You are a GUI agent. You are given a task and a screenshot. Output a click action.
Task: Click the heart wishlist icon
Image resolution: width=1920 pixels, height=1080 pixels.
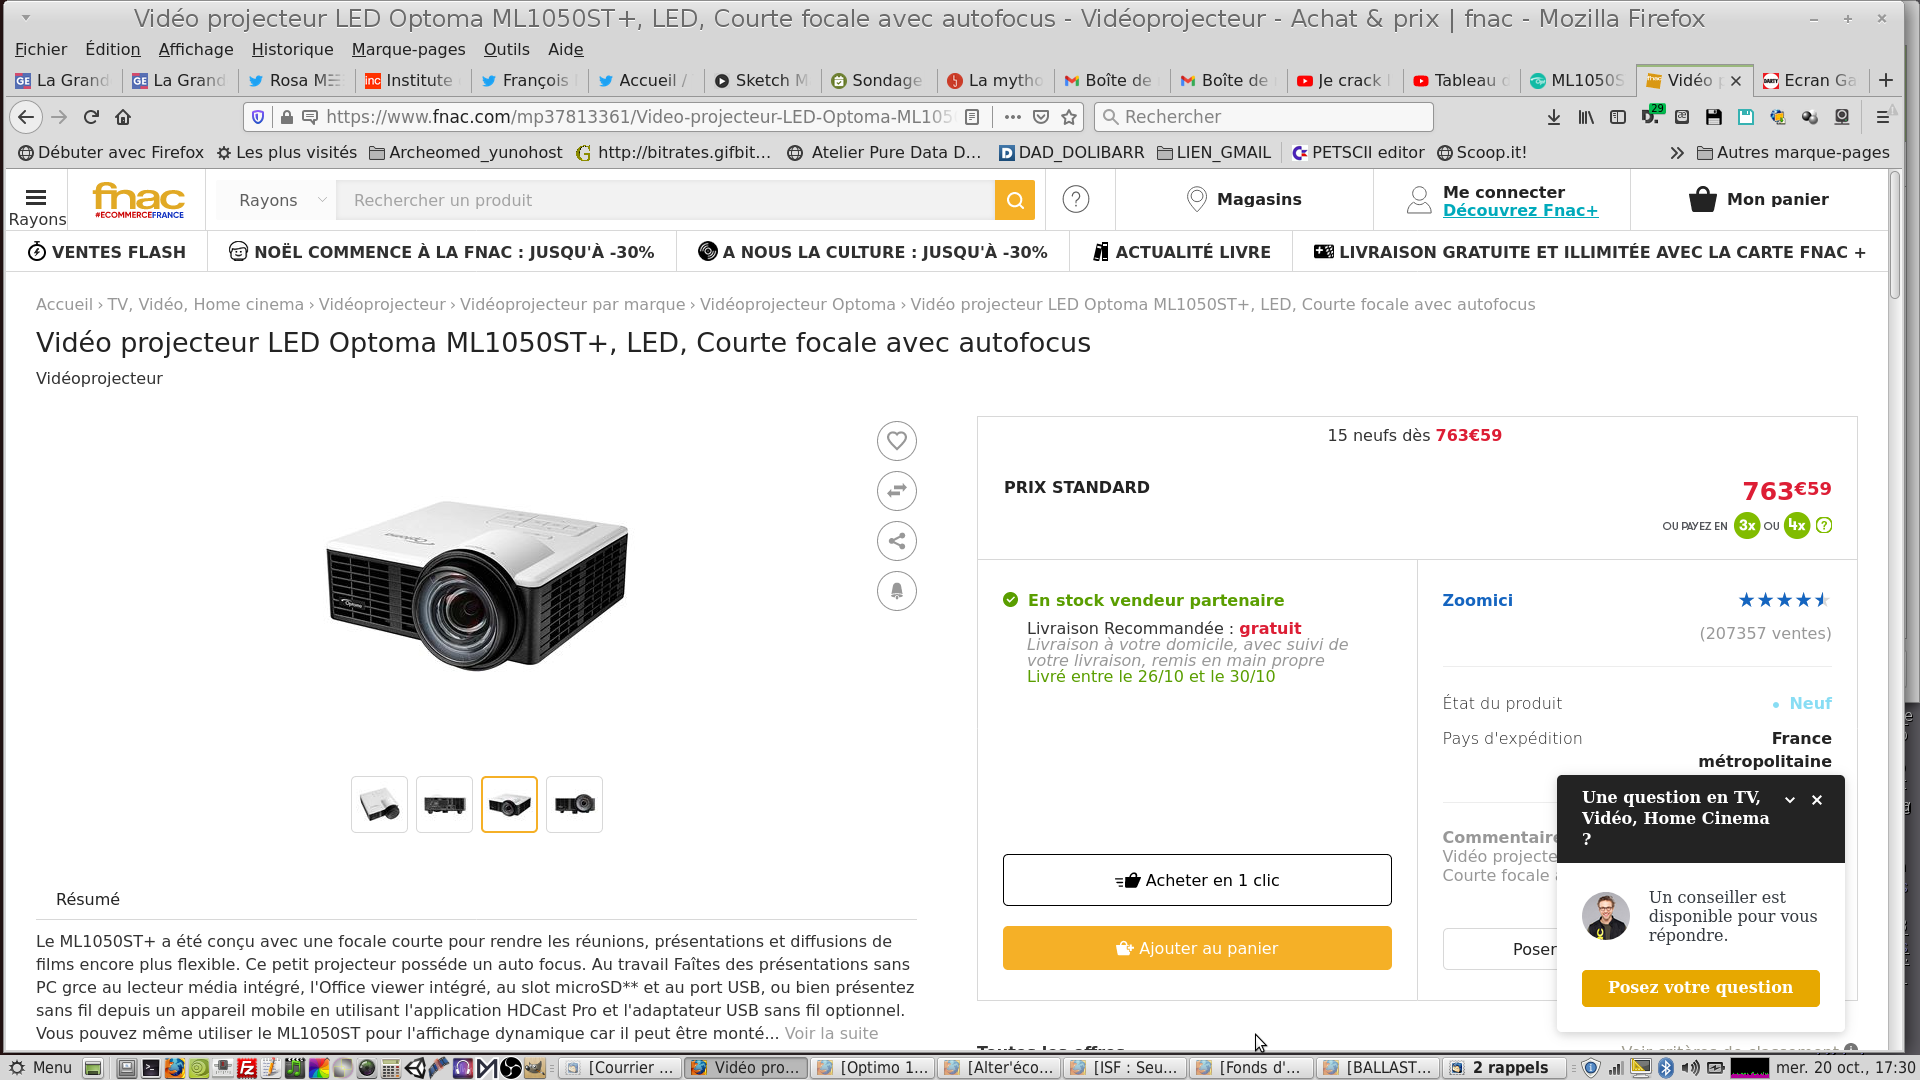pyautogui.click(x=896, y=441)
